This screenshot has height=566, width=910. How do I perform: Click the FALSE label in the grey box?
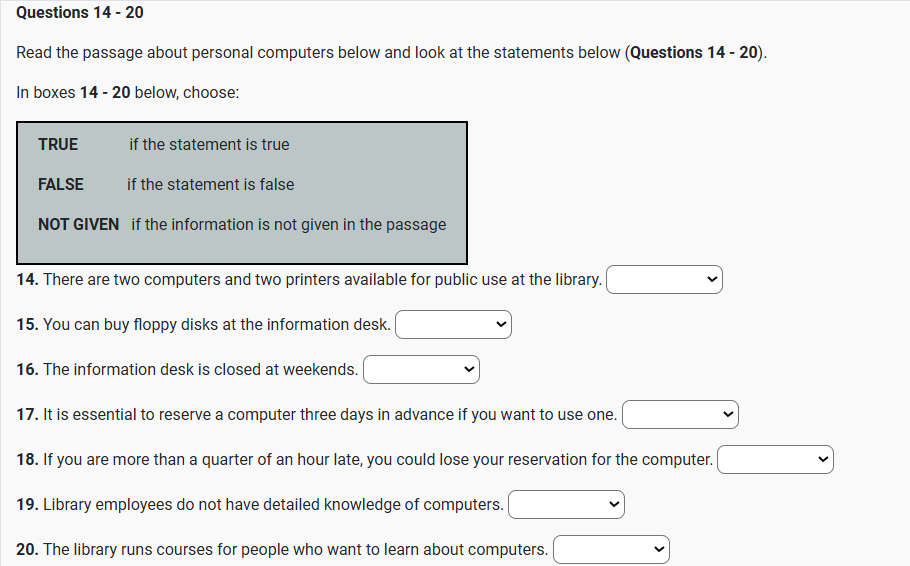coord(61,184)
